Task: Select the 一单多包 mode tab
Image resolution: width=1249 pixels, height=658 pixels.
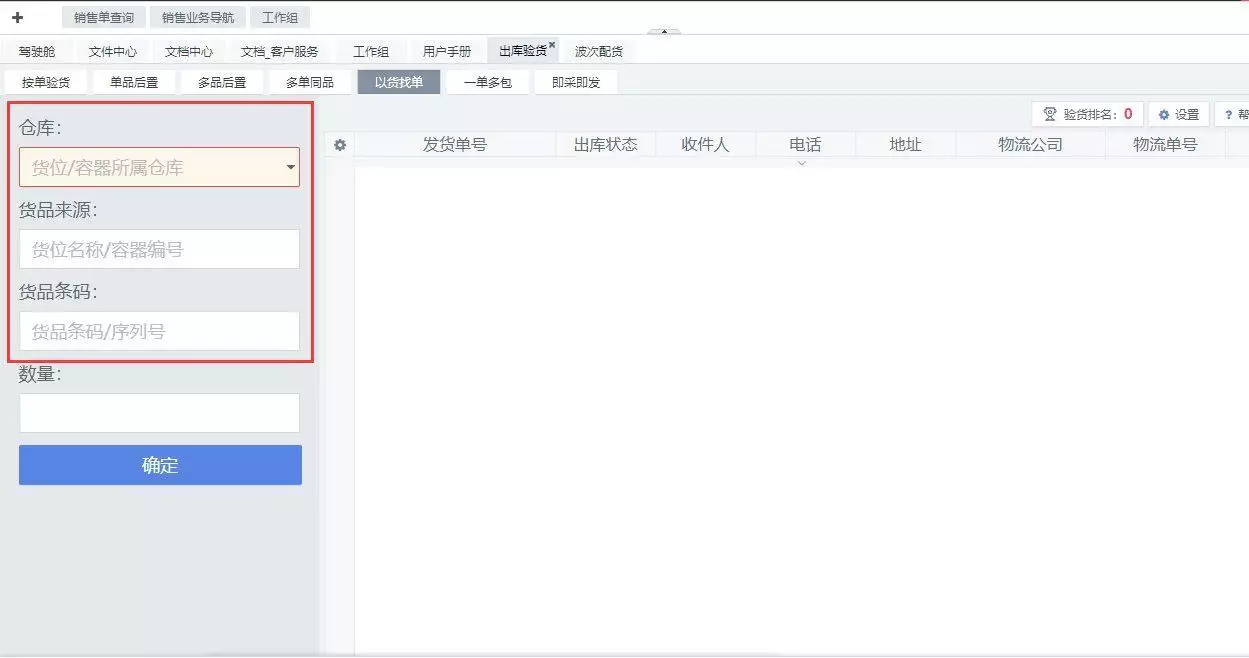Action: [487, 82]
